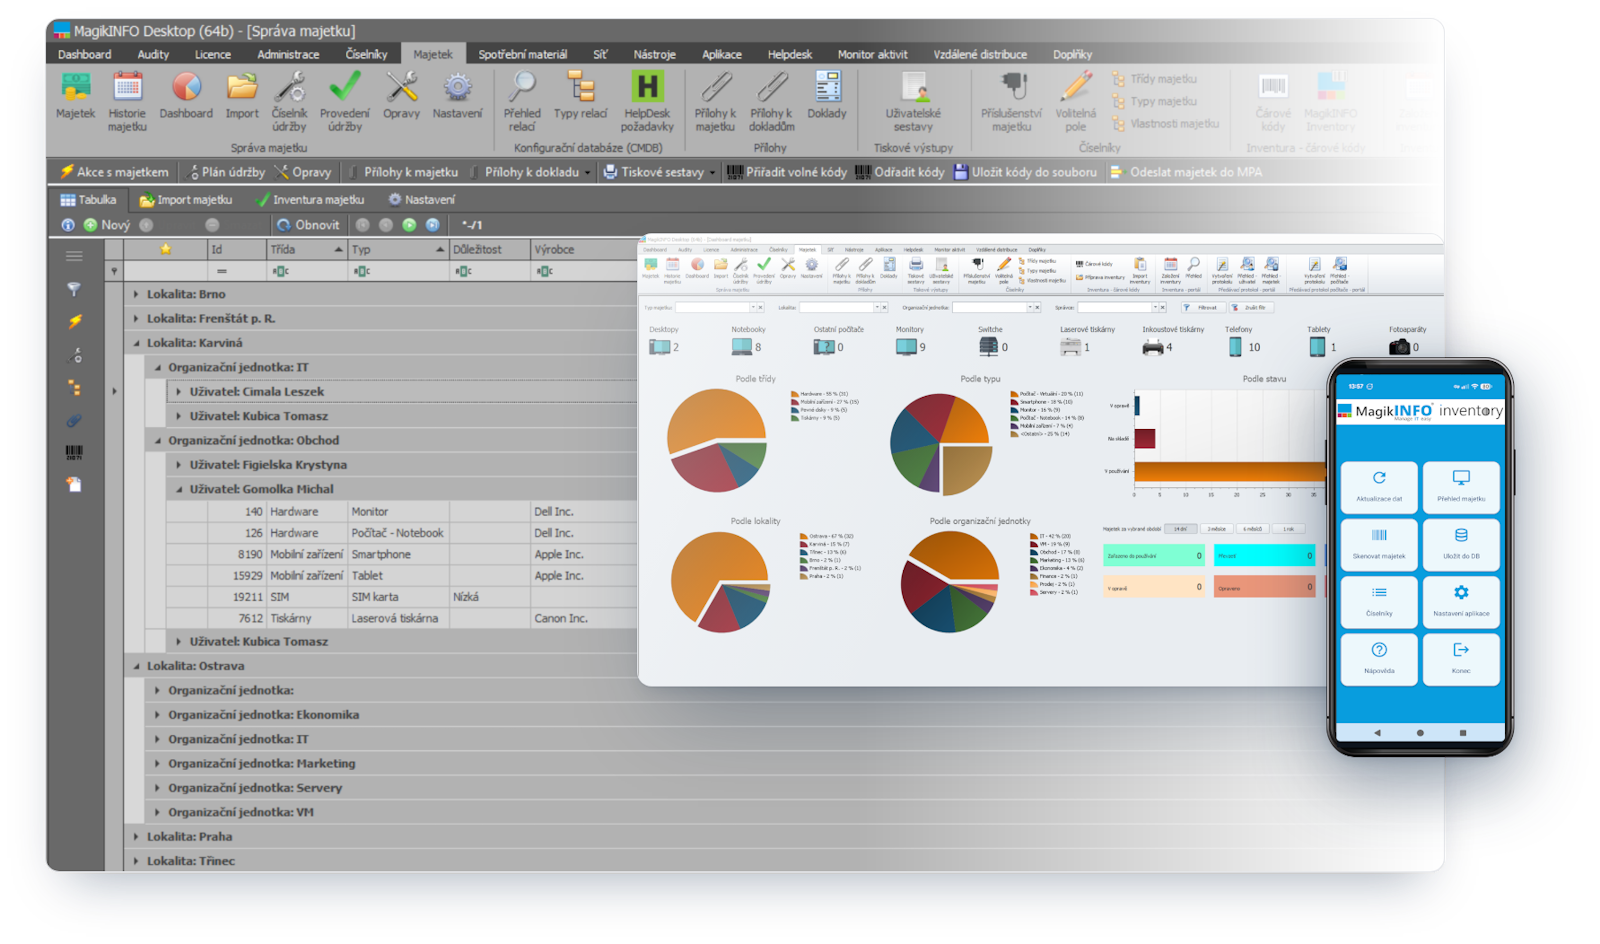Image resolution: width=1600 pixels, height=944 pixels.
Task: Expand the Uživatel: Figielska Krystyna group
Action: click(x=179, y=465)
